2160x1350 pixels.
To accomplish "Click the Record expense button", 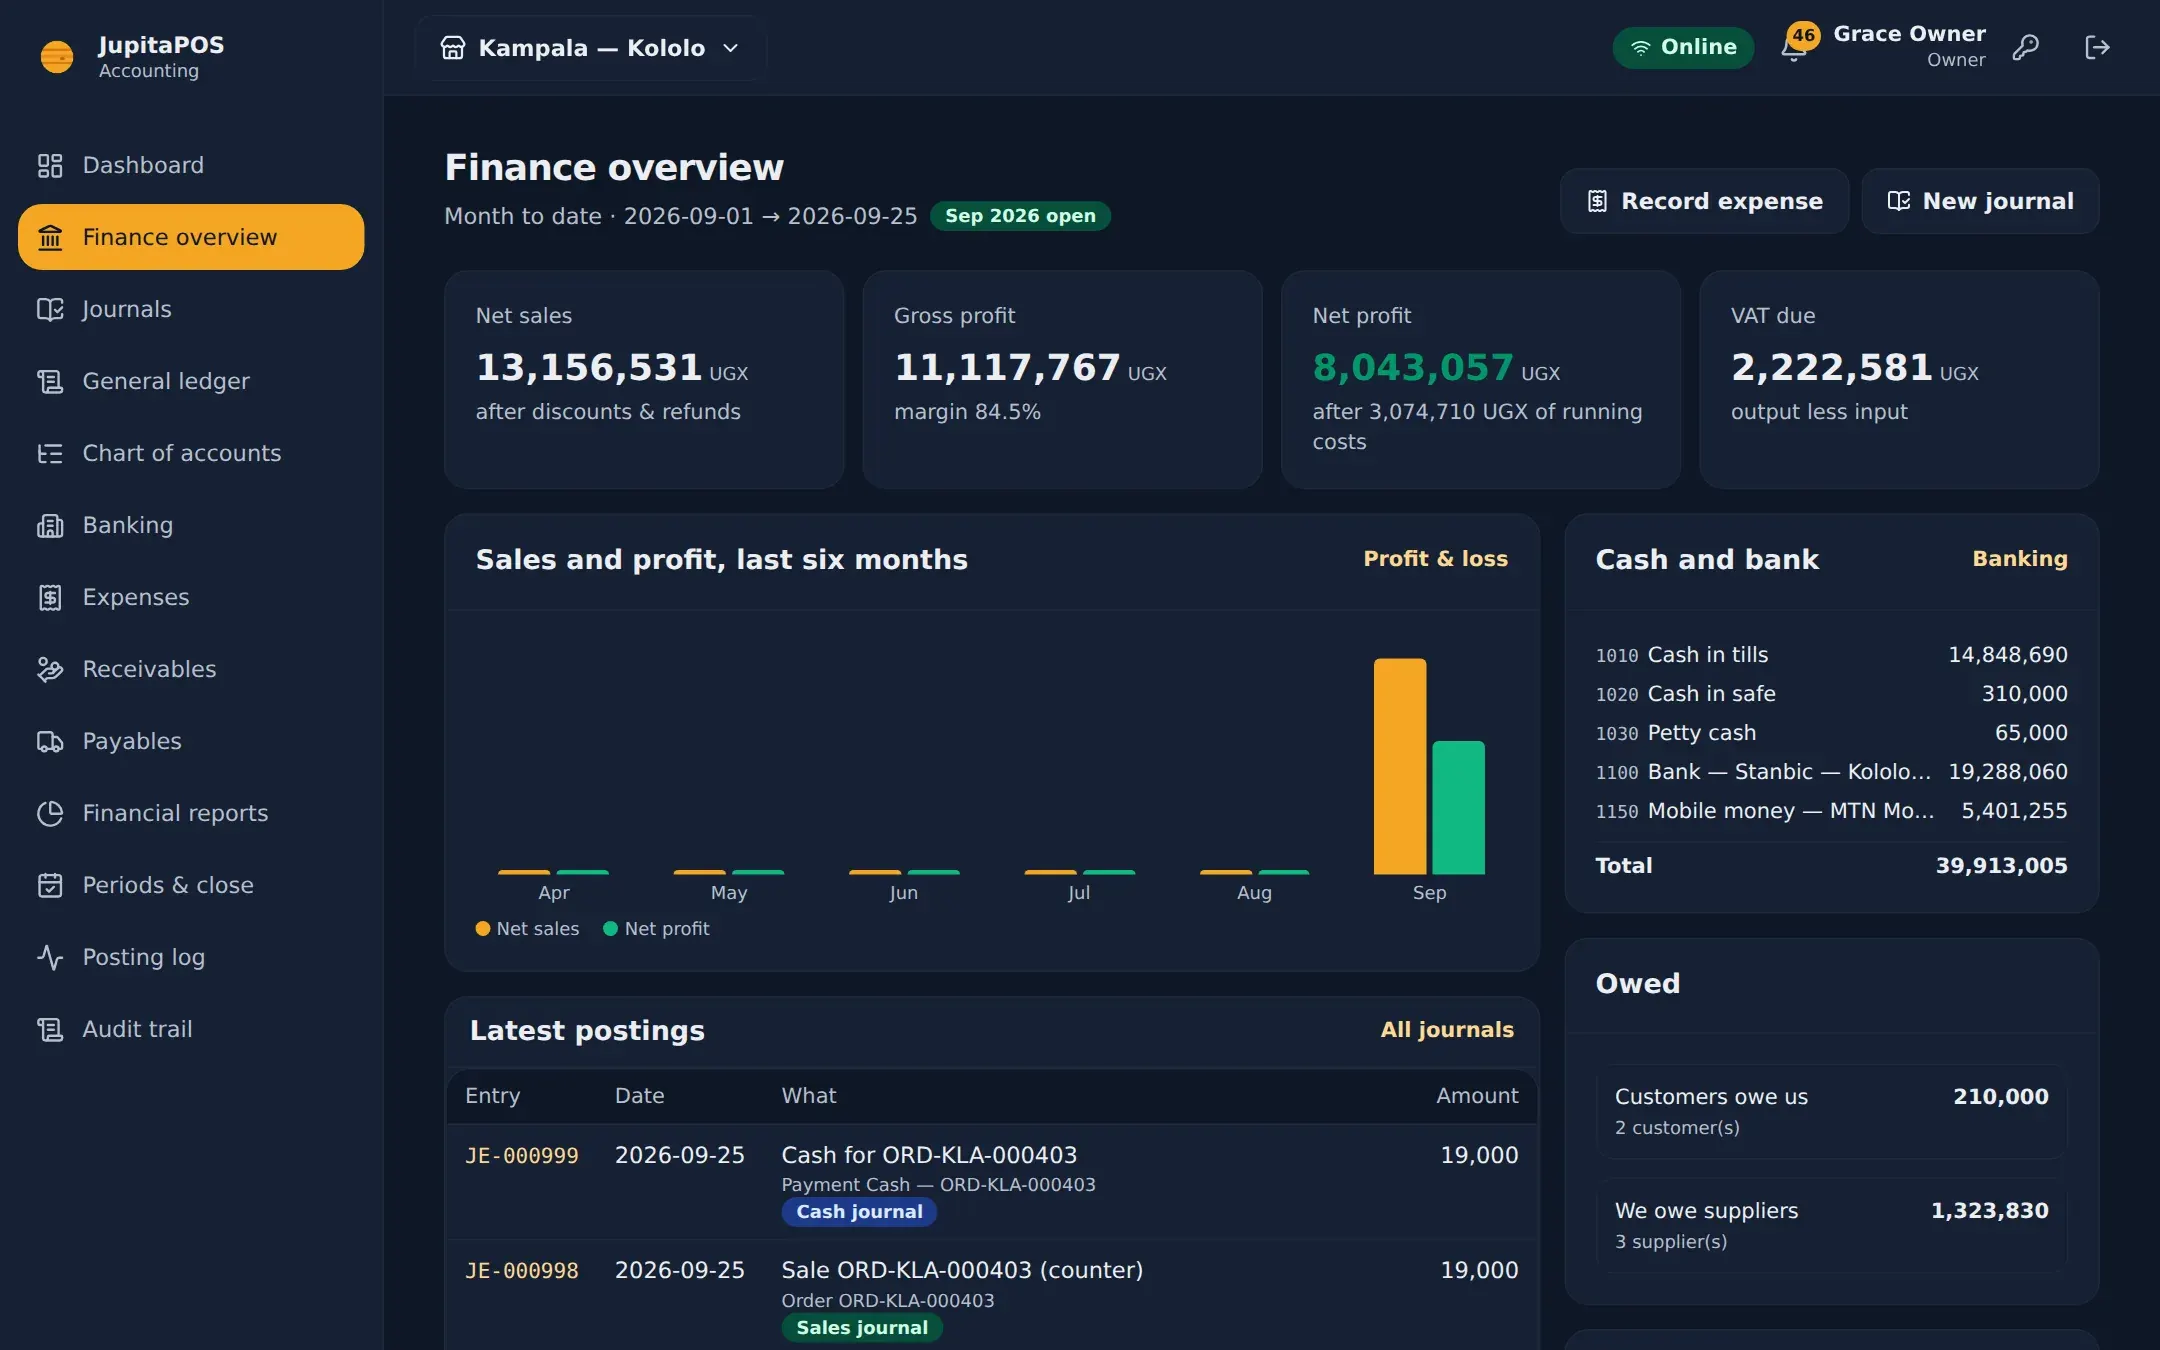I will [x=1704, y=201].
